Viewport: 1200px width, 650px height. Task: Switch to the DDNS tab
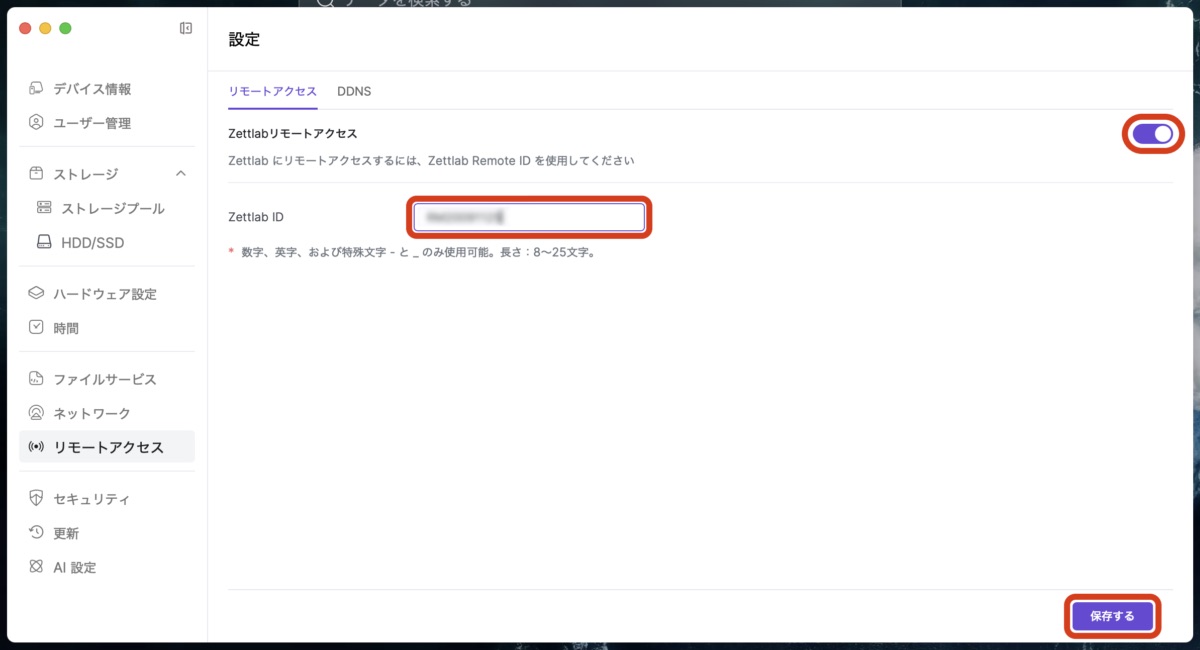pyautogui.click(x=354, y=91)
